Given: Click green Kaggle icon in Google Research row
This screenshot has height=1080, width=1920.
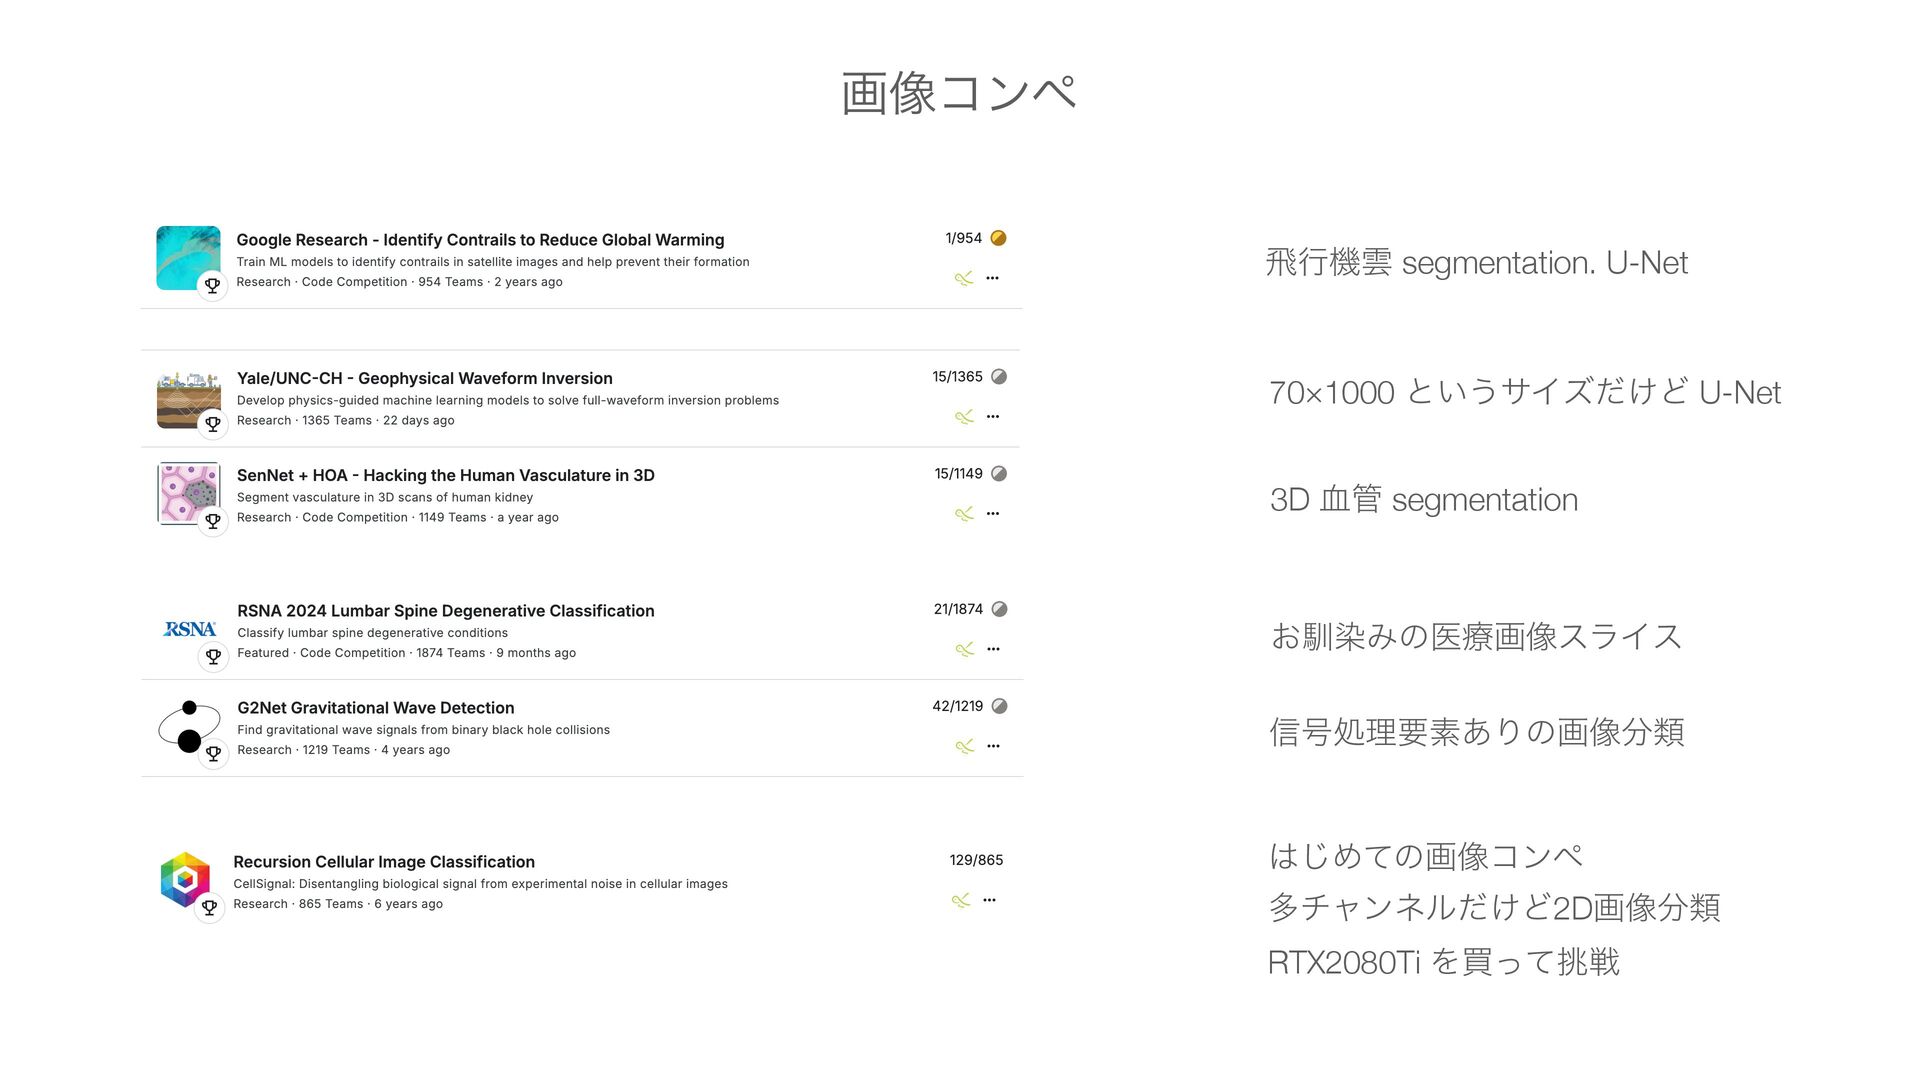Looking at the screenshot, I should (x=964, y=278).
